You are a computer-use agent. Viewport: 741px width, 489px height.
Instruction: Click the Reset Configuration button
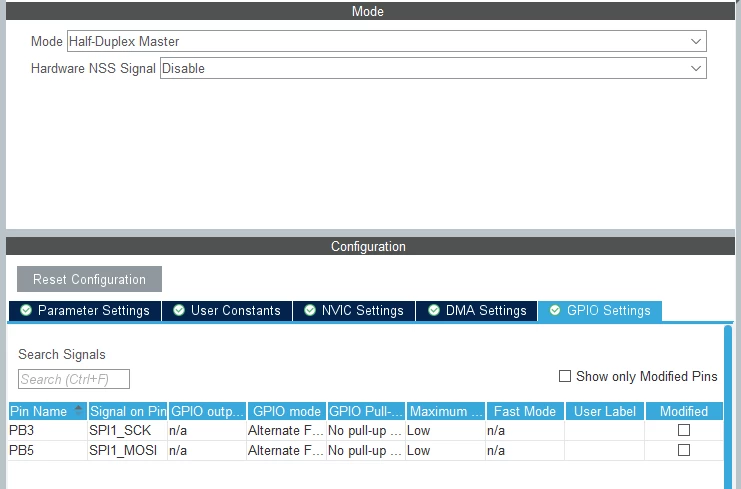(x=89, y=279)
